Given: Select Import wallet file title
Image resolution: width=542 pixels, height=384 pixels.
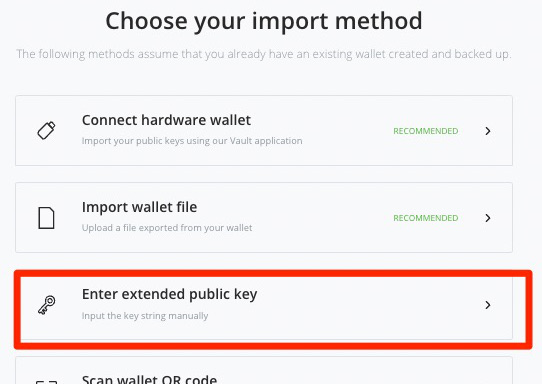Looking at the screenshot, I should (x=139, y=207).
